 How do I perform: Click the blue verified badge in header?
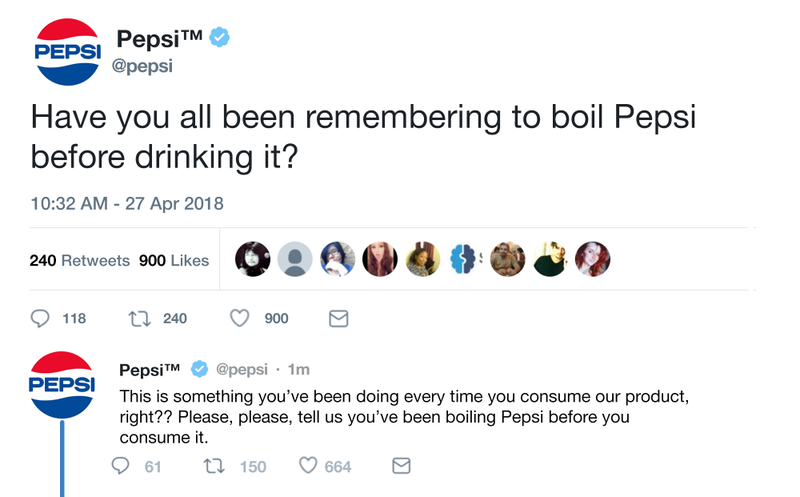(220, 37)
